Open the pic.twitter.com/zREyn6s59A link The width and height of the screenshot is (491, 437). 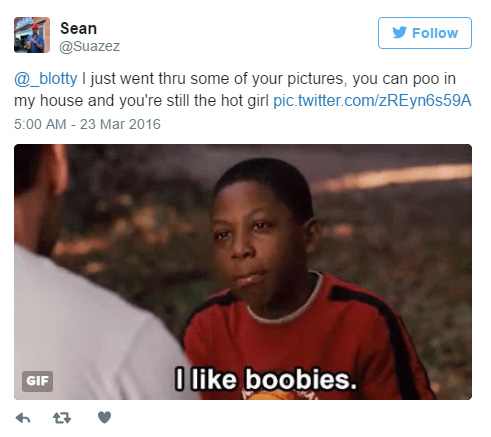(372, 100)
